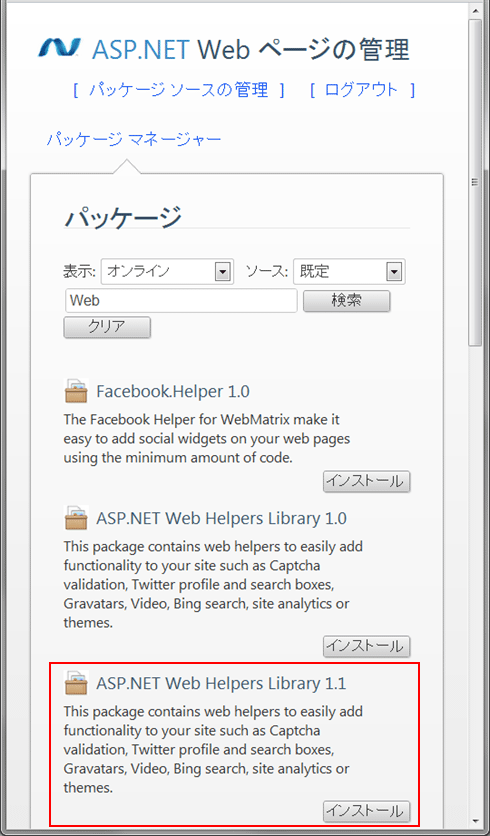Click the Web Helpers Library 1.1 package icon
The height and width of the screenshot is (836, 490).
[x=76, y=682]
